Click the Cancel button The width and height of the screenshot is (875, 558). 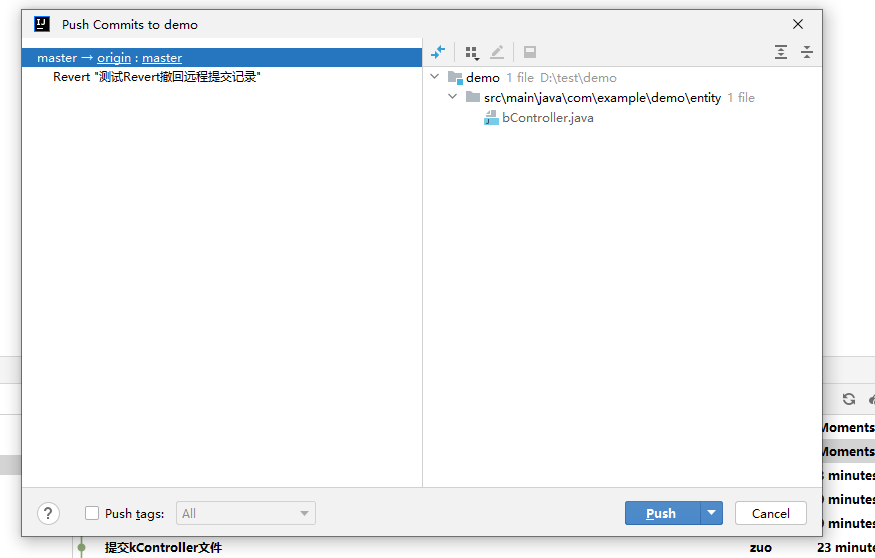770,513
